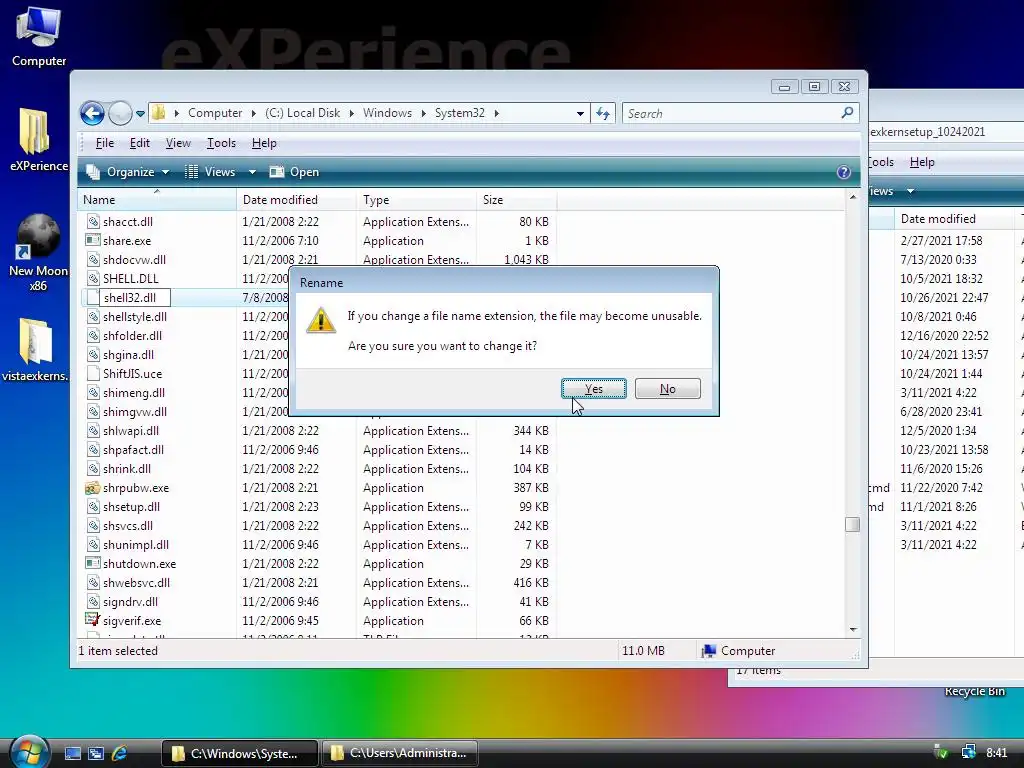The width and height of the screenshot is (1024, 768).
Task: Open the recent pages dropdown arrow
Action: 140,114
